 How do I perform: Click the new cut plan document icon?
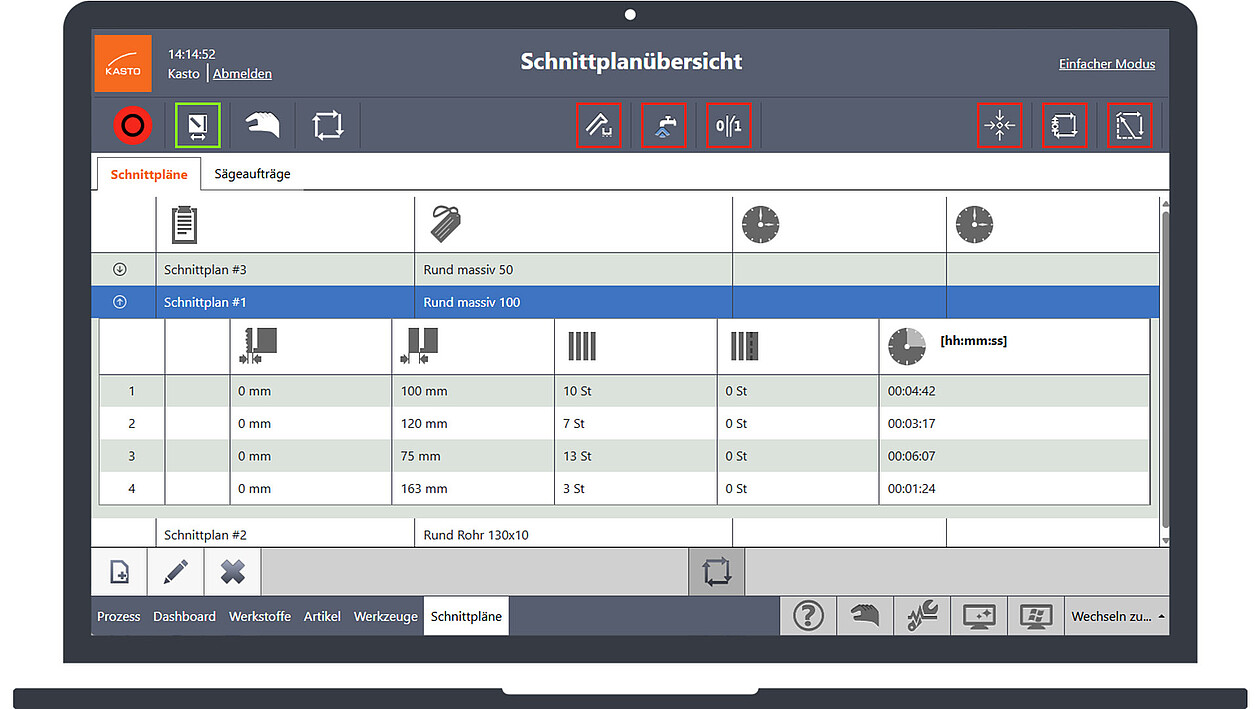tap(119, 572)
